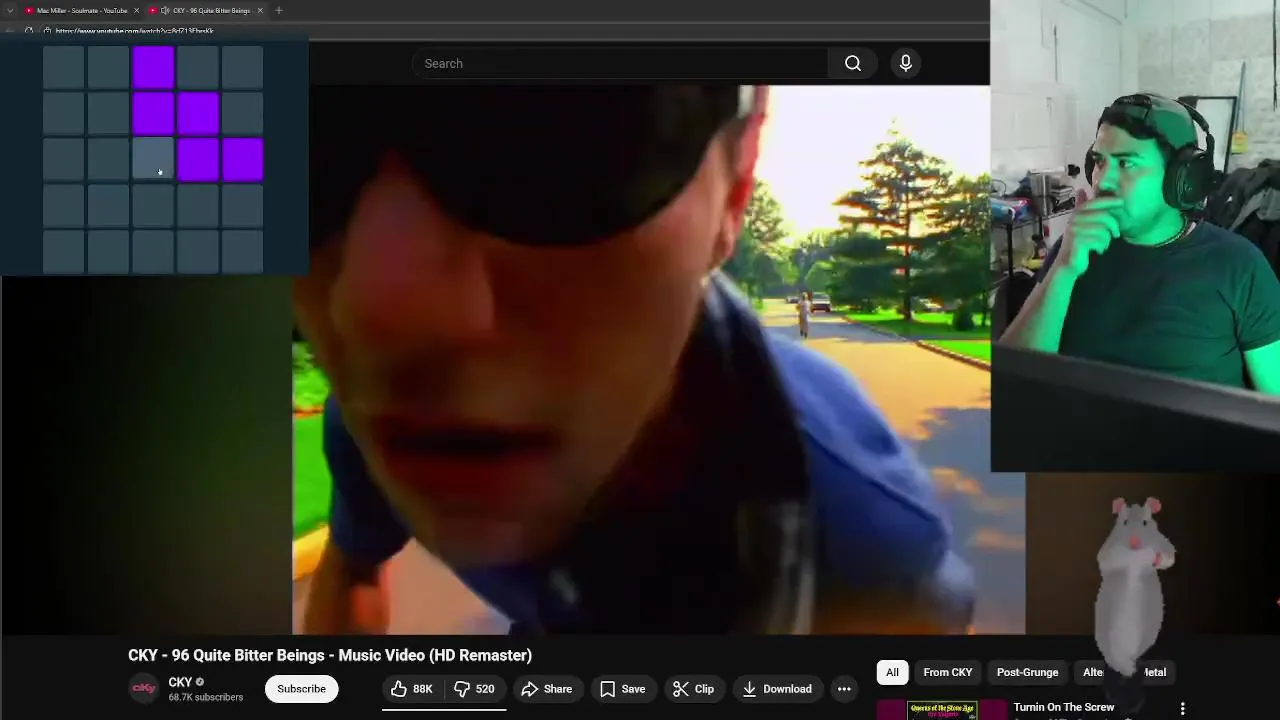This screenshot has width=1280, height=720.
Task: Like the video with 88K thumbs-up
Action: coord(412,689)
